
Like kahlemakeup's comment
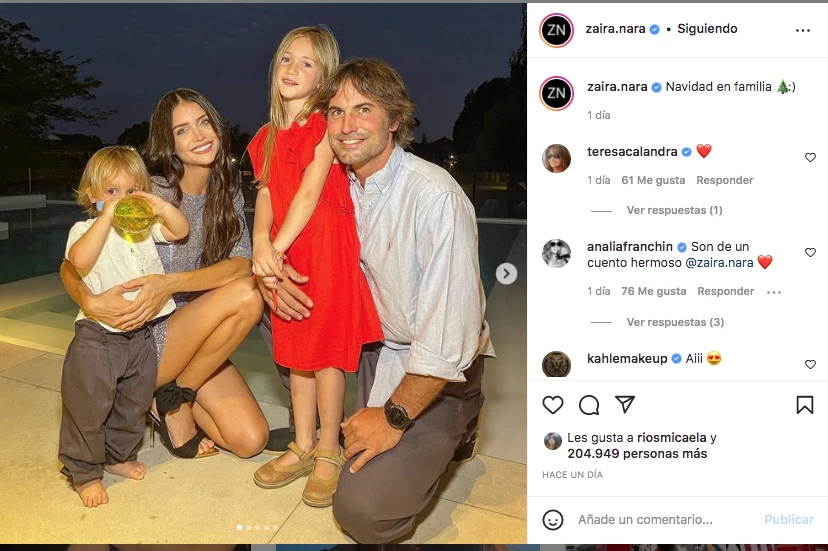810,365
